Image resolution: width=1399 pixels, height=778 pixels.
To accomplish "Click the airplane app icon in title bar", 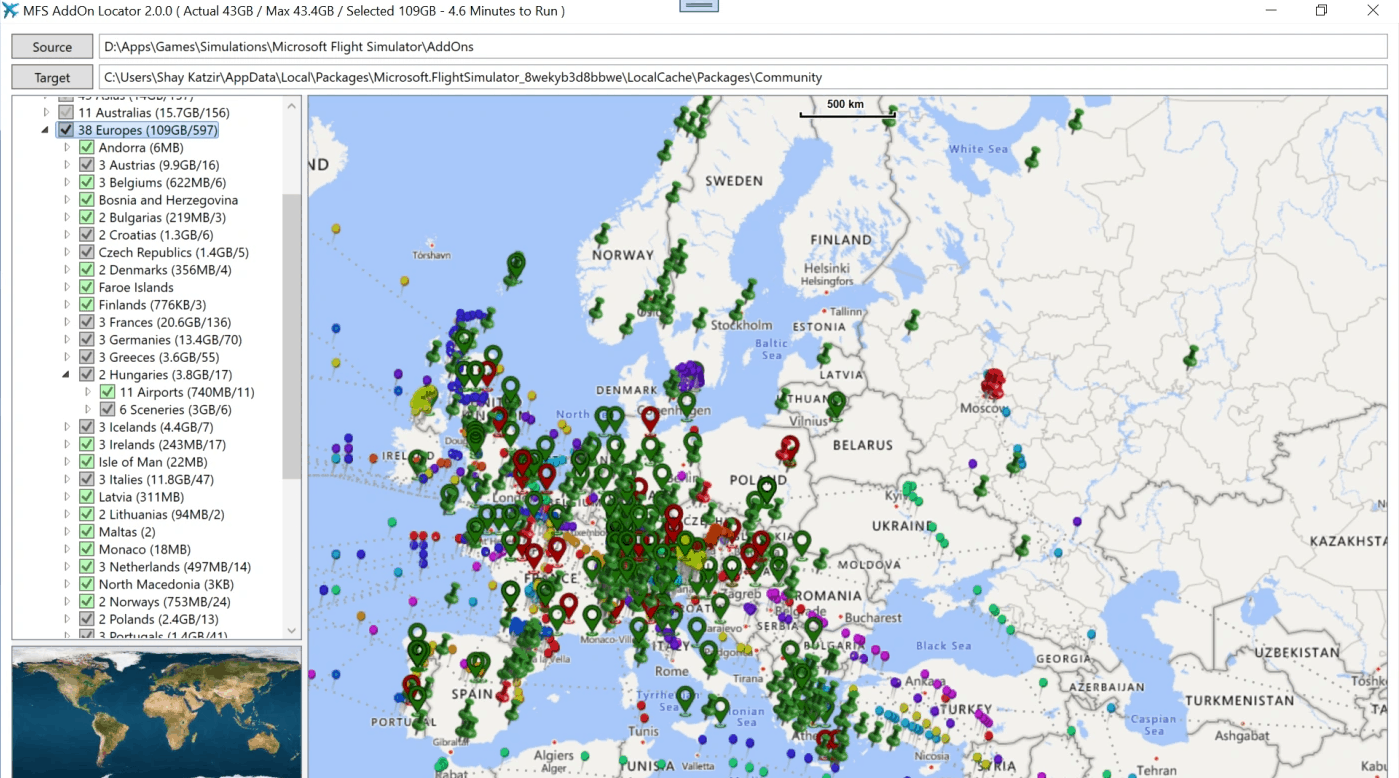I will (x=11, y=10).
